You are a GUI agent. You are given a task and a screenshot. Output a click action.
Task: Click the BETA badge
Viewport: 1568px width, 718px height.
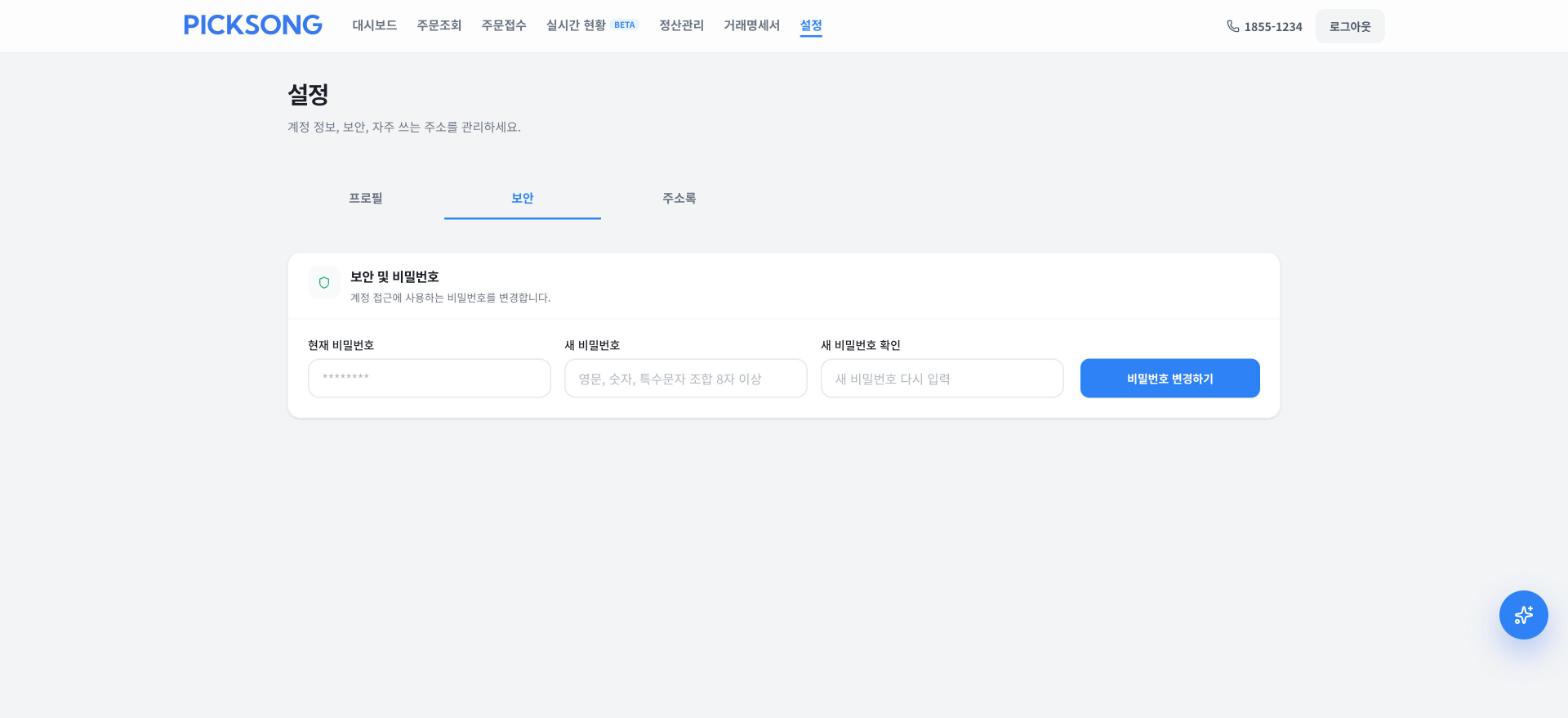625,25
